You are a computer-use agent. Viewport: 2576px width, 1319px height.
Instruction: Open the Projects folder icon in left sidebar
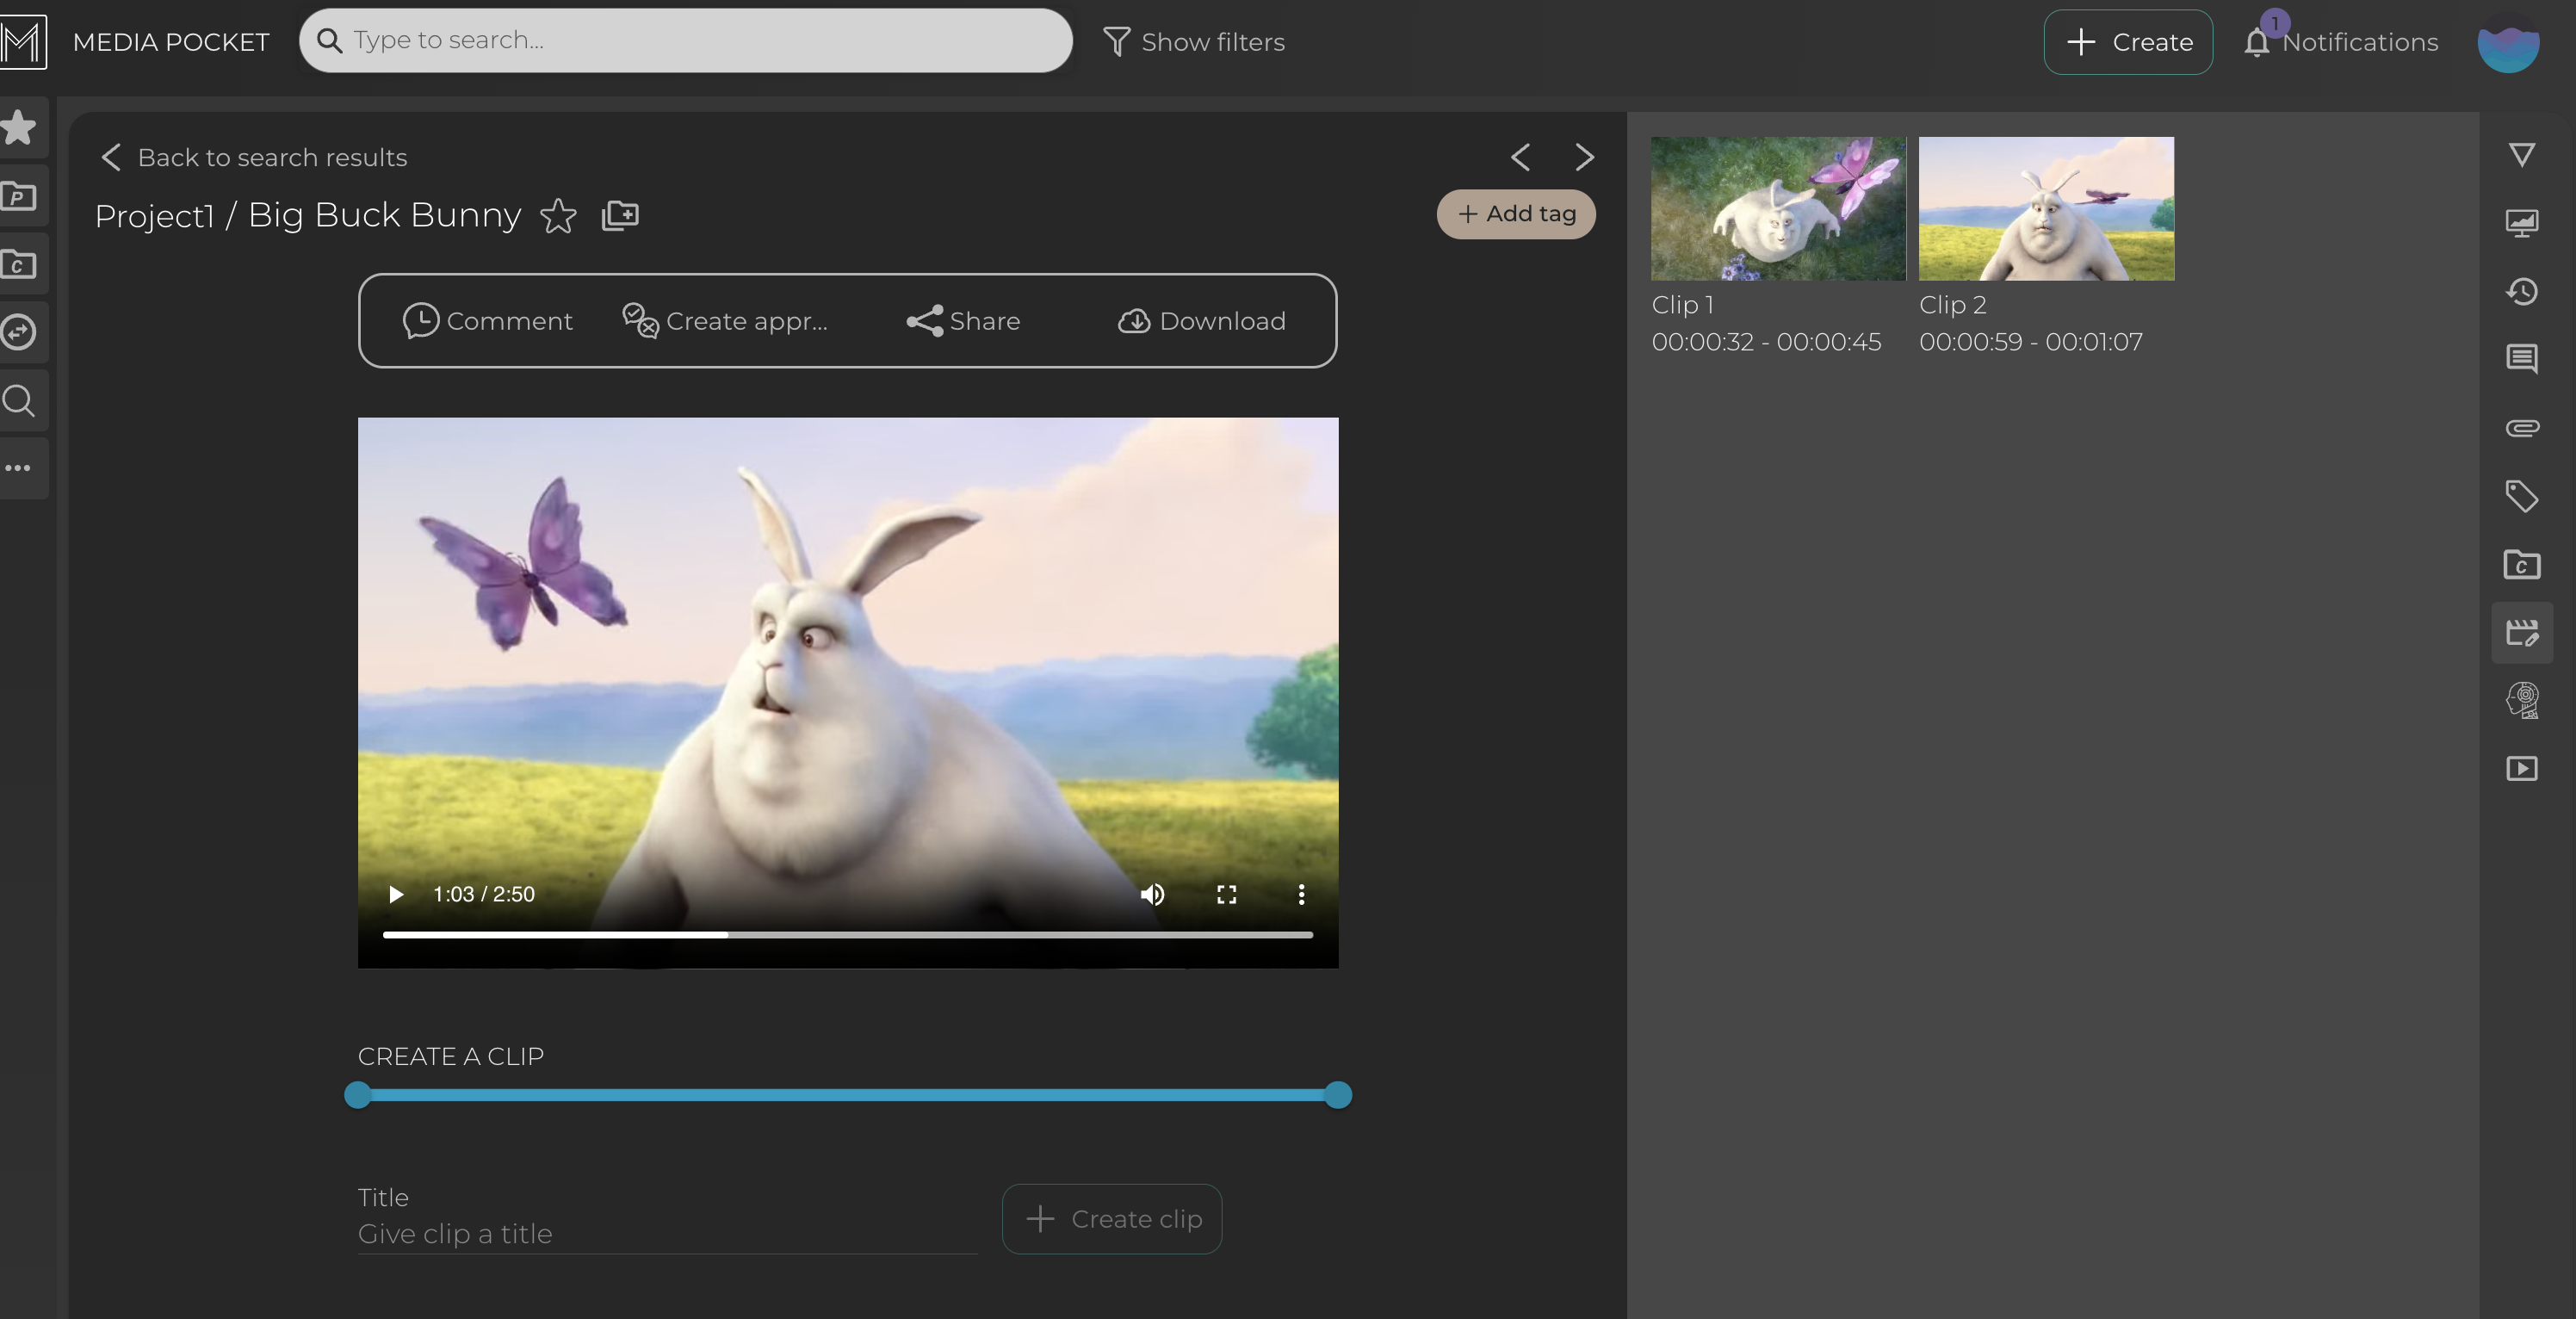pyautogui.click(x=20, y=196)
